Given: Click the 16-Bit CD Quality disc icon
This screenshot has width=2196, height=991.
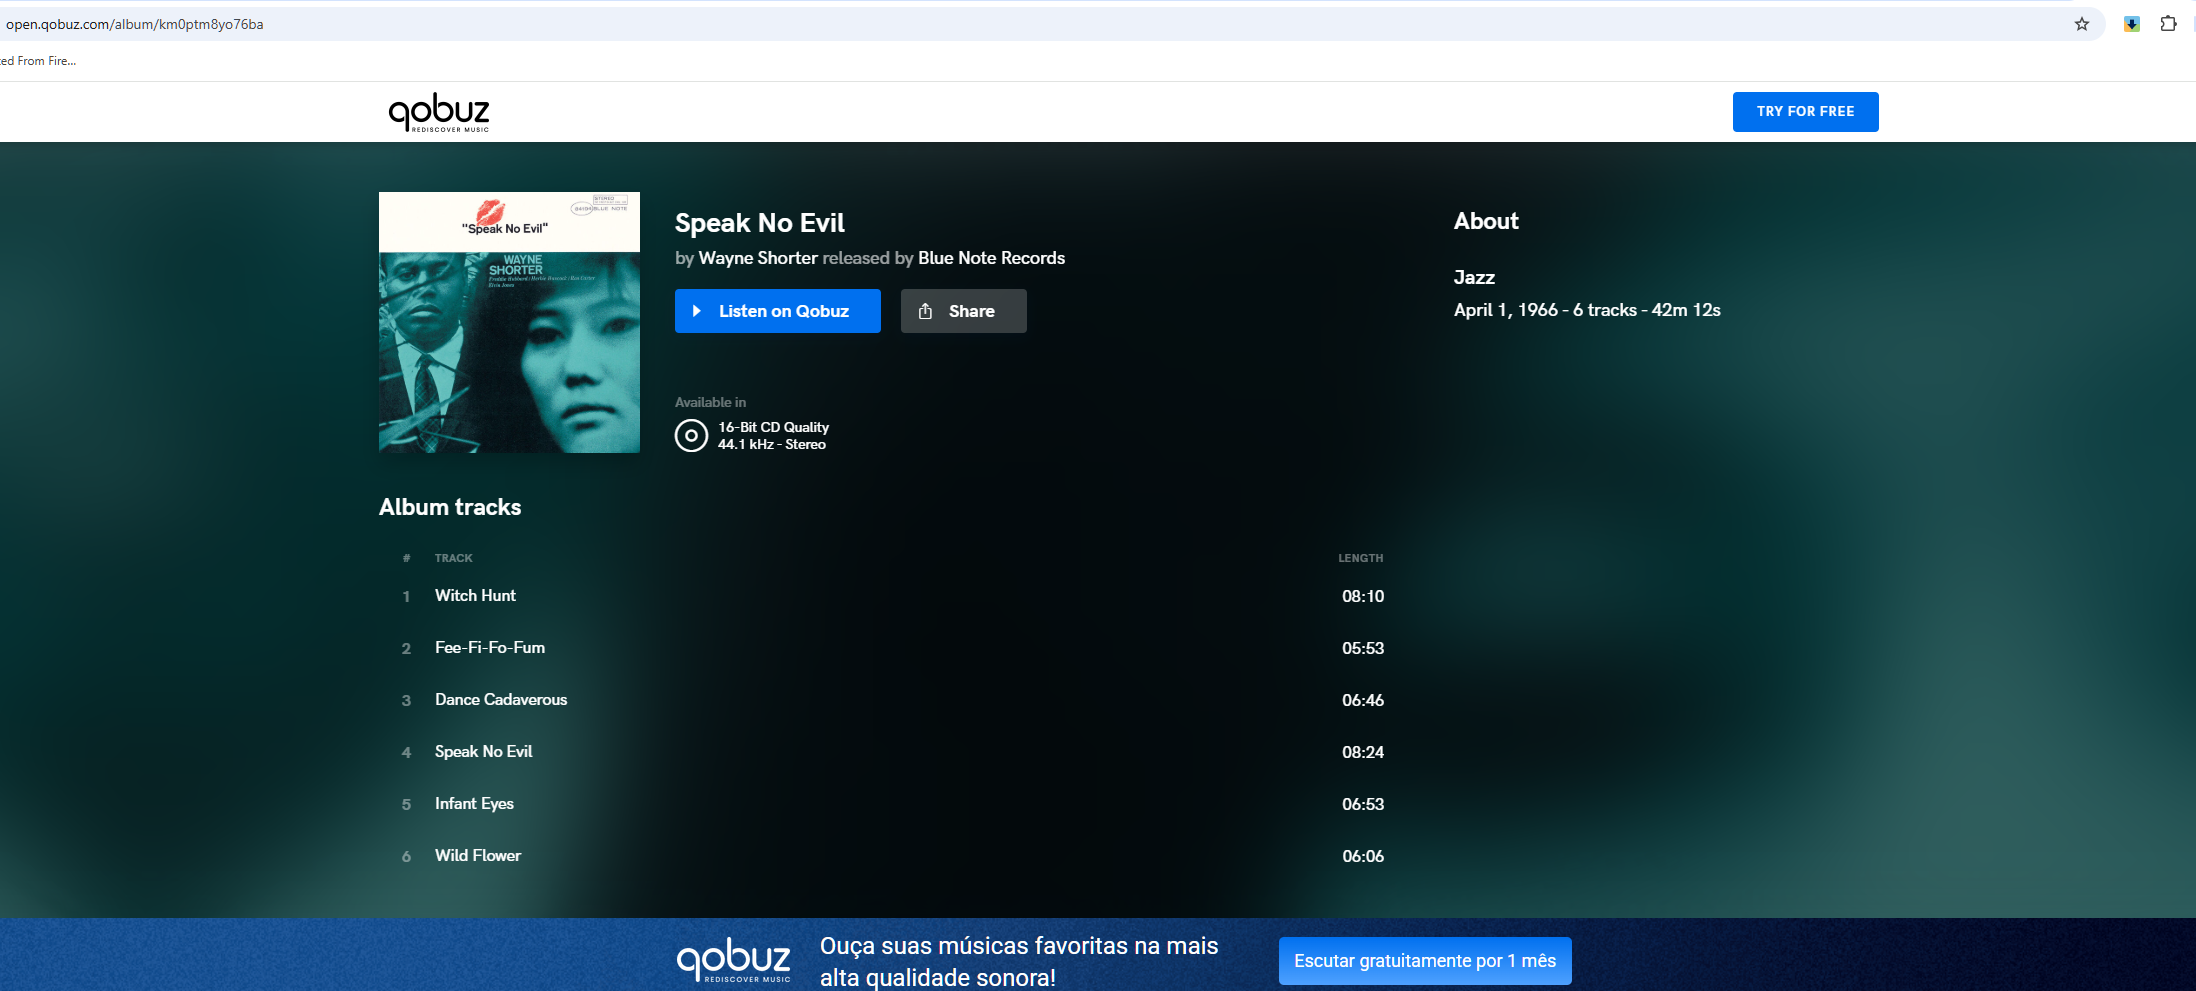Looking at the screenshot, I should point(691,436).
